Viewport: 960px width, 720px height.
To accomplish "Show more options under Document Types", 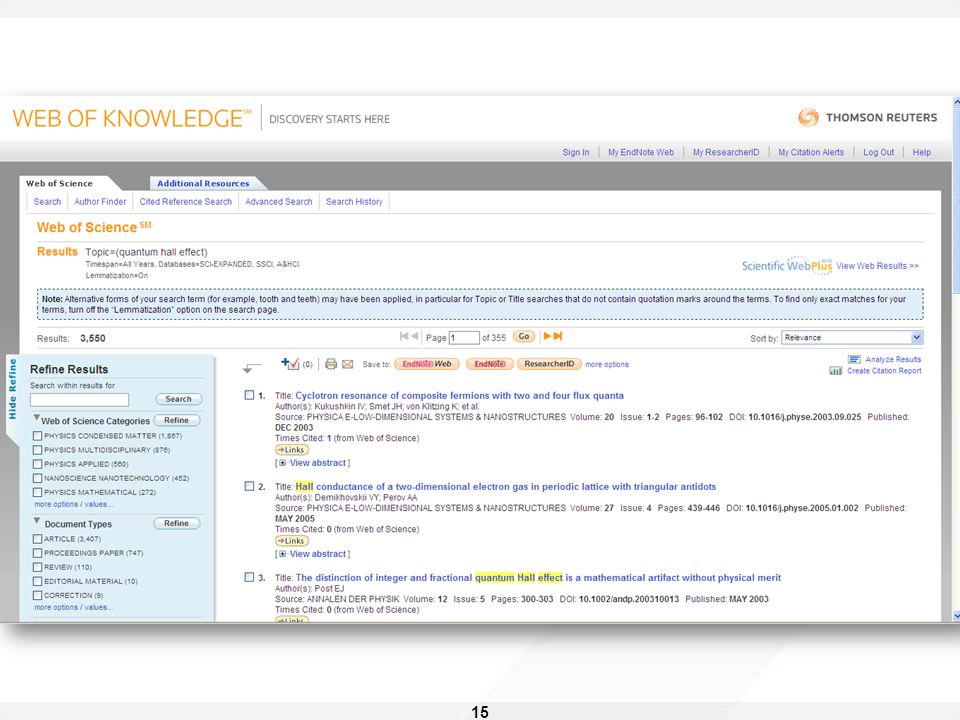I will (x=73, y=607).
